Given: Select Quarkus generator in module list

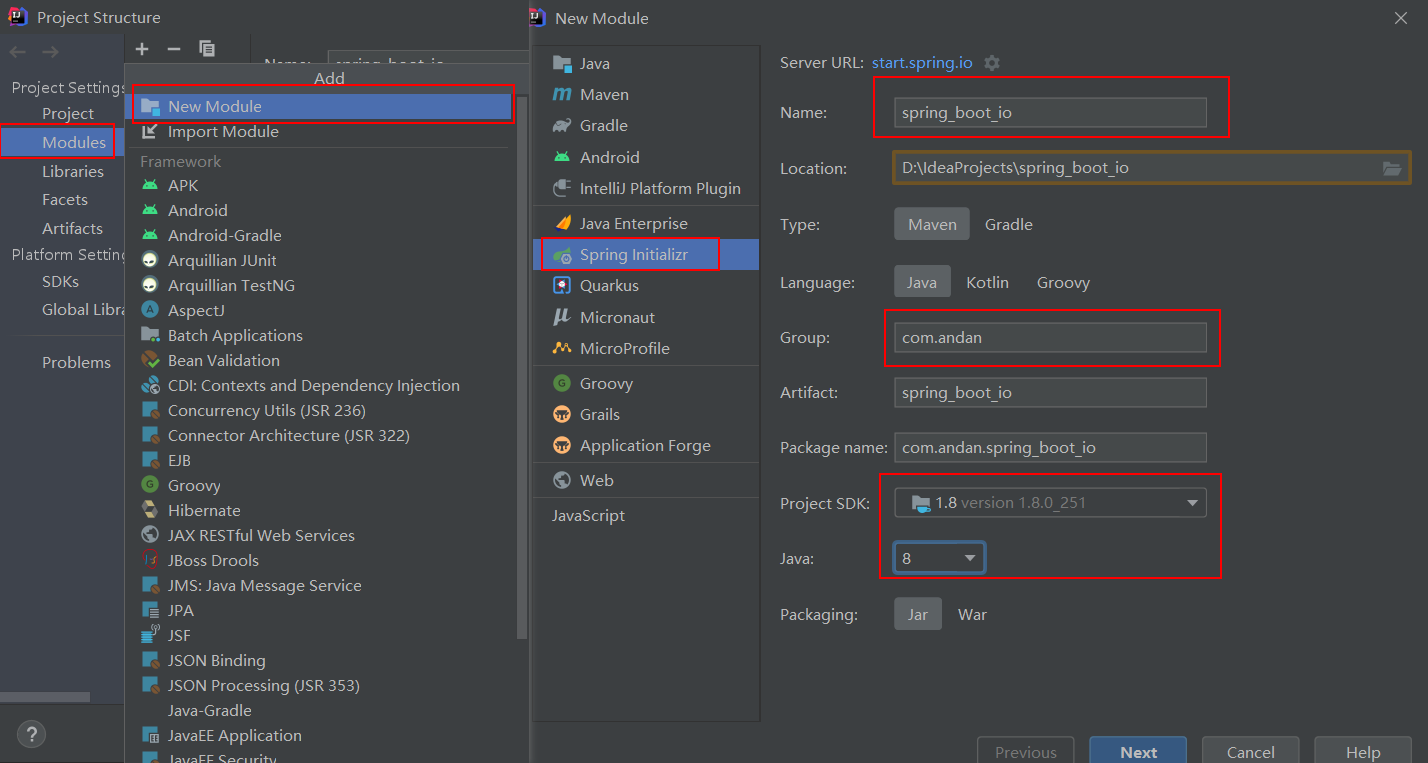Looking at the screenshot, I should (608, 286).
